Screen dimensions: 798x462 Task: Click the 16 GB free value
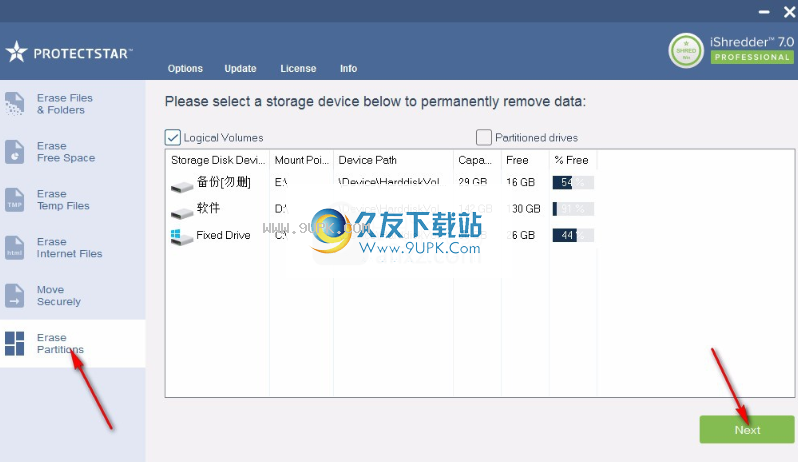[520, 182]
